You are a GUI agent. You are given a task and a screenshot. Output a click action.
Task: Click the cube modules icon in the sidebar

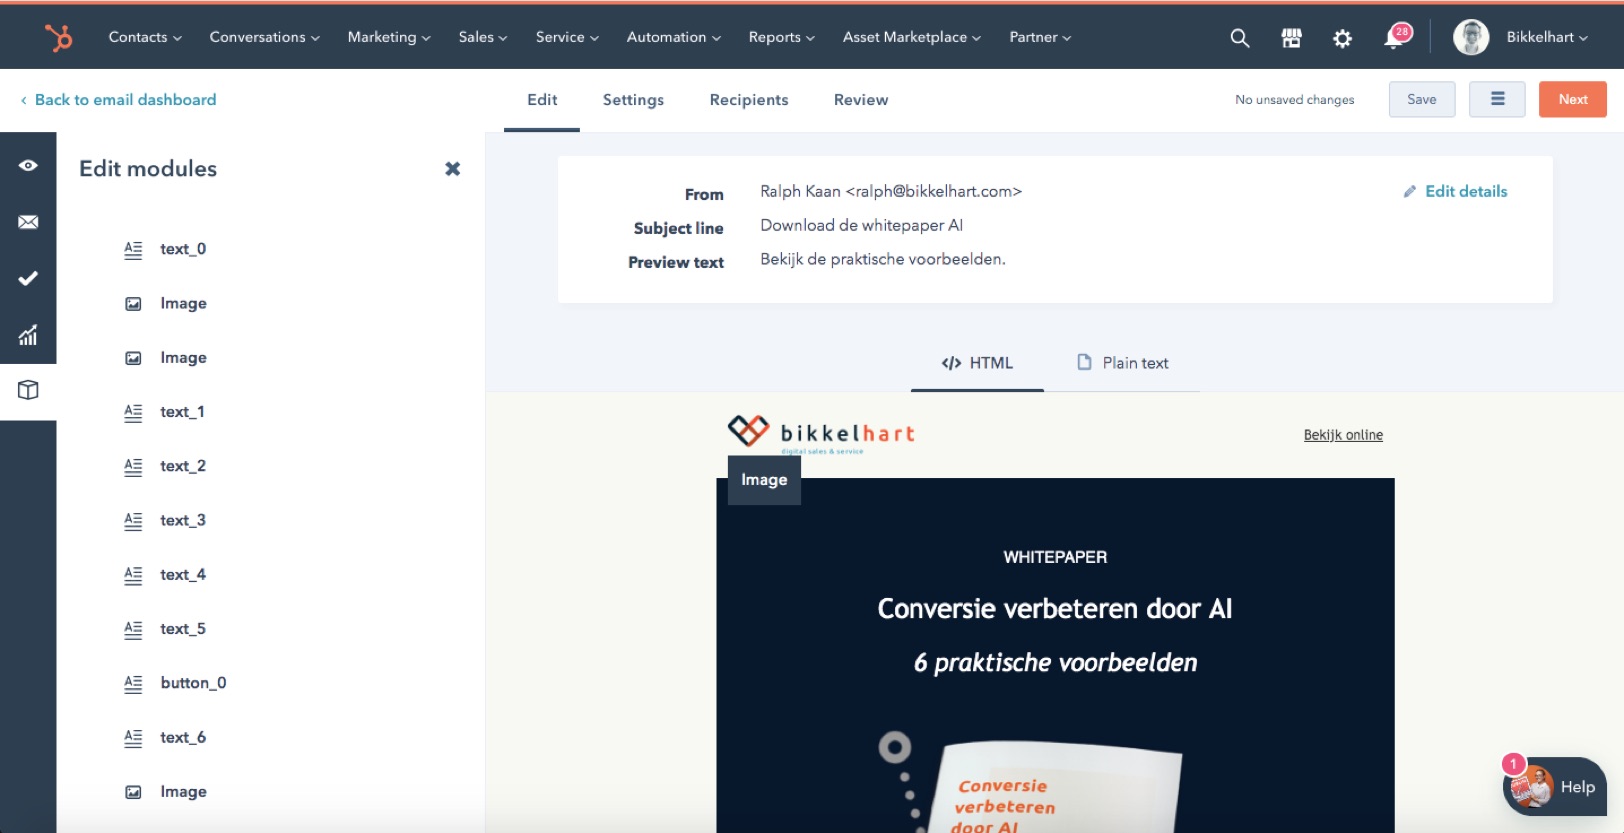pos(28,390)
